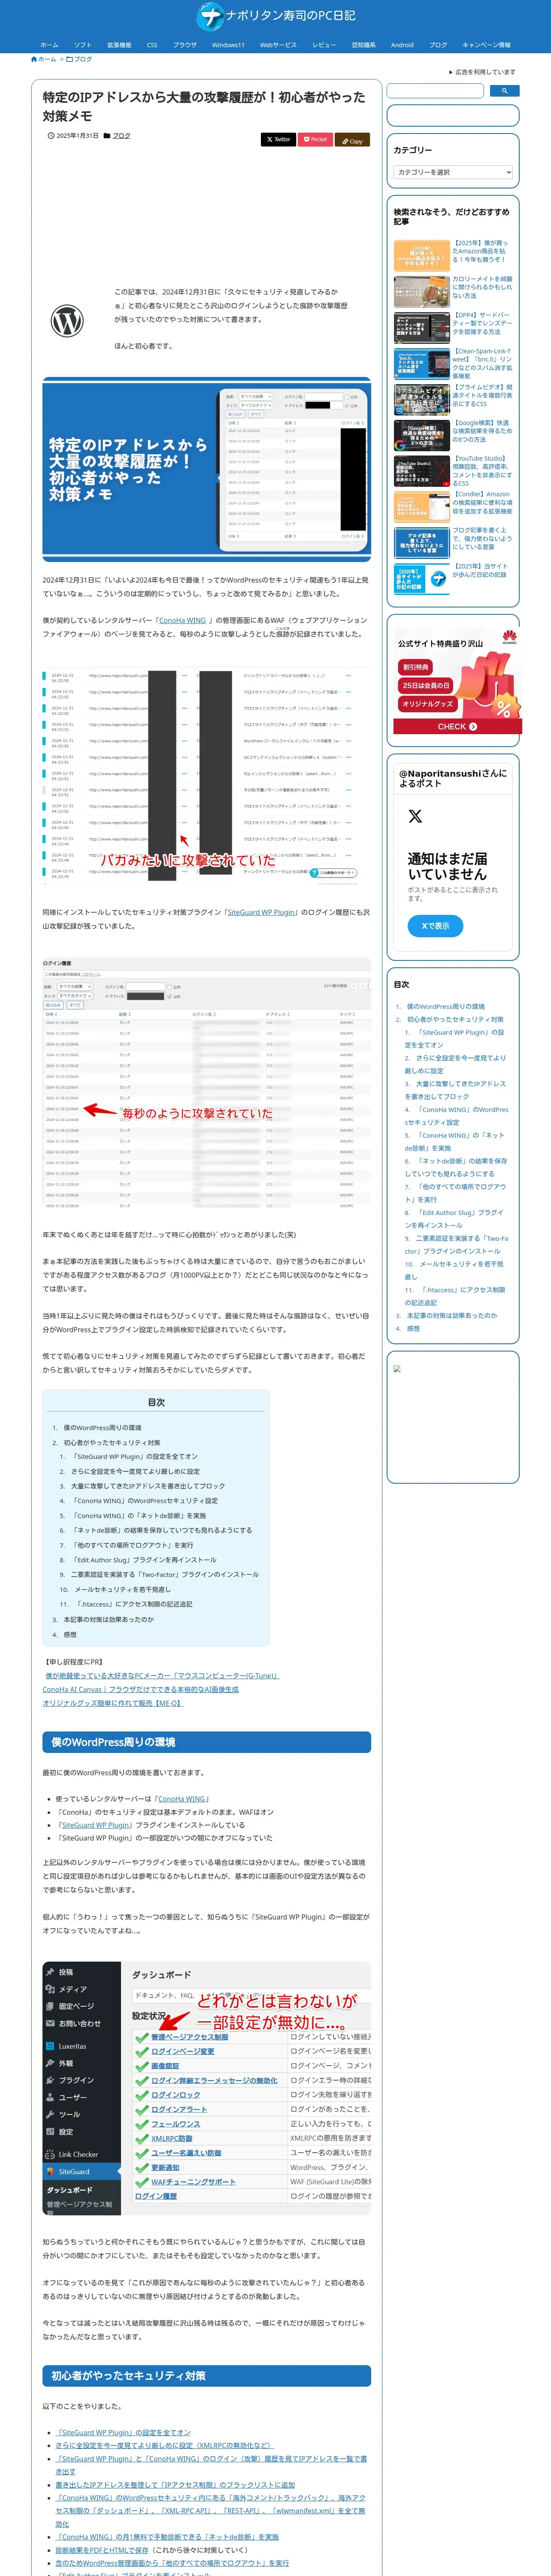Open thumbnail of DPP4 レンズデータ article
Screen dimensions: 551x2576
point(421,327)
